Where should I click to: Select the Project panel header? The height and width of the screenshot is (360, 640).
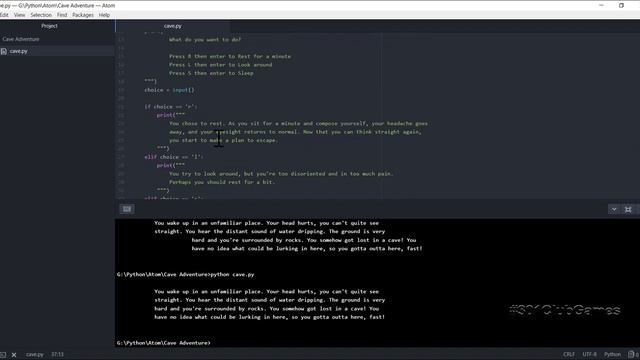tap(49, 26)
